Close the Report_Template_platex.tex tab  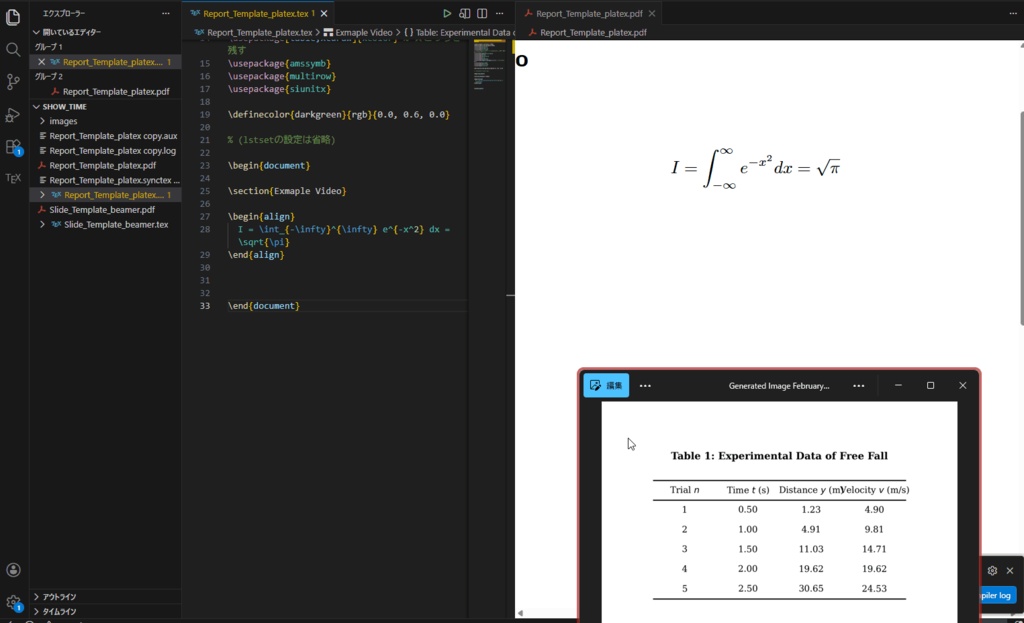click(324, 13)
